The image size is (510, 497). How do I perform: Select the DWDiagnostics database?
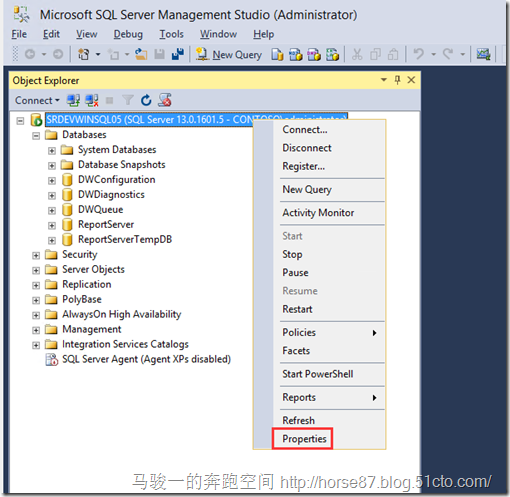pyautogui.click(x=111, y=194)
